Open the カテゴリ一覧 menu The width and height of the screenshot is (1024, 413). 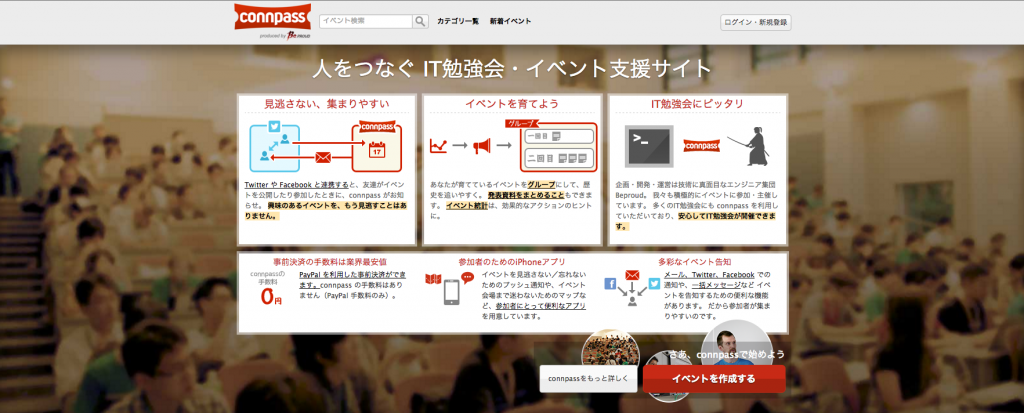tap(458, 21)
